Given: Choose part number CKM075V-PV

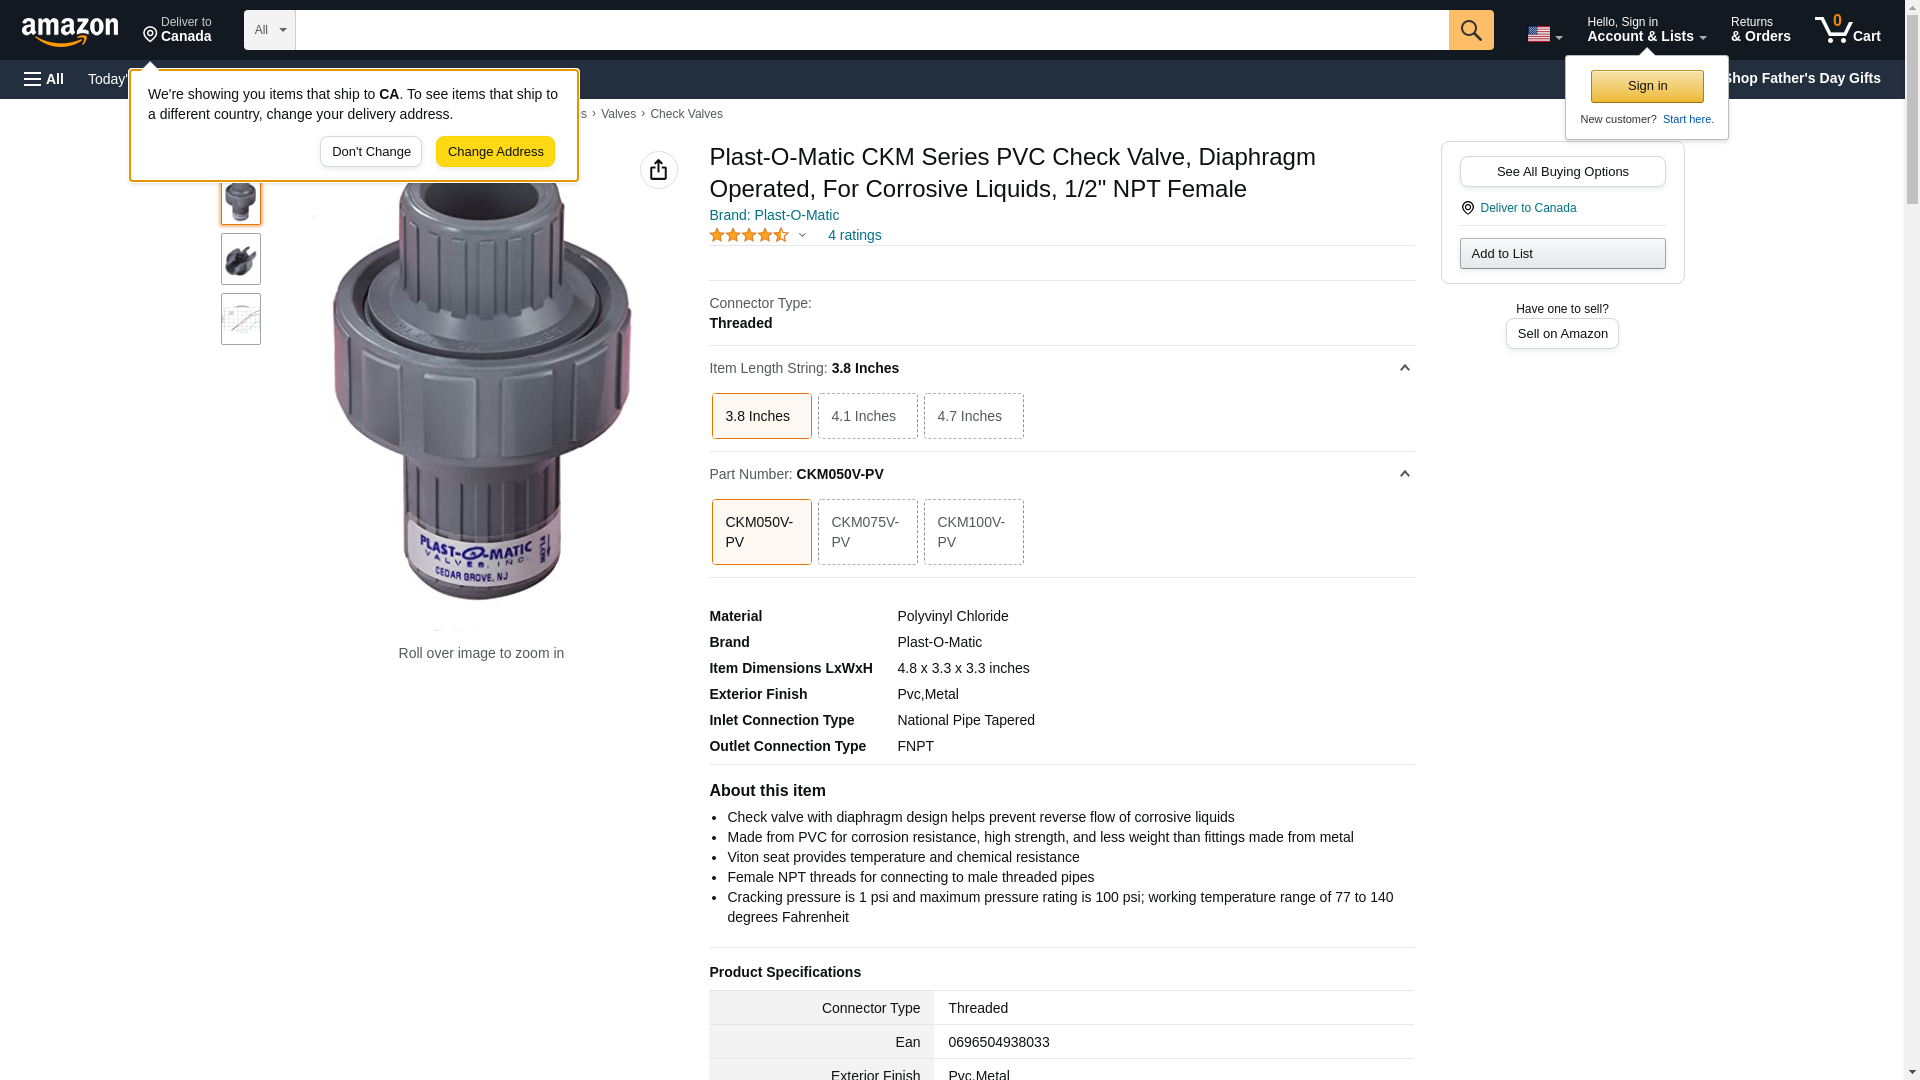Looking at the screenshot, I should point(867,532).
